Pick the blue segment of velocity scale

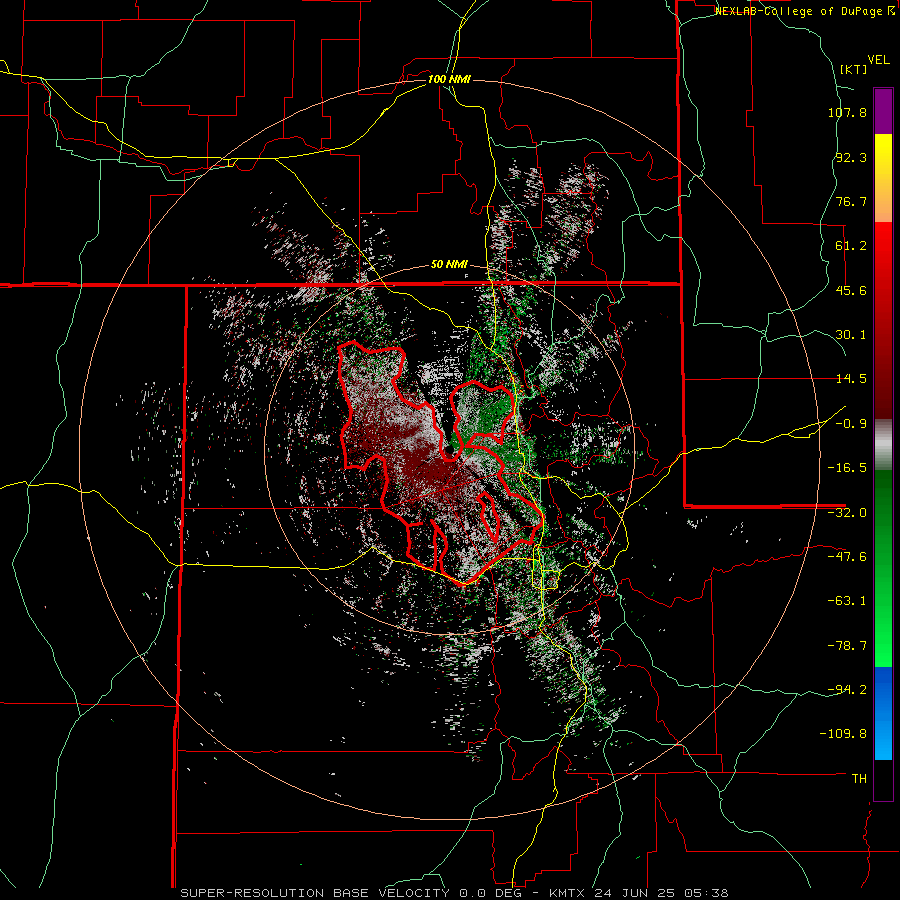click(883, 713)
